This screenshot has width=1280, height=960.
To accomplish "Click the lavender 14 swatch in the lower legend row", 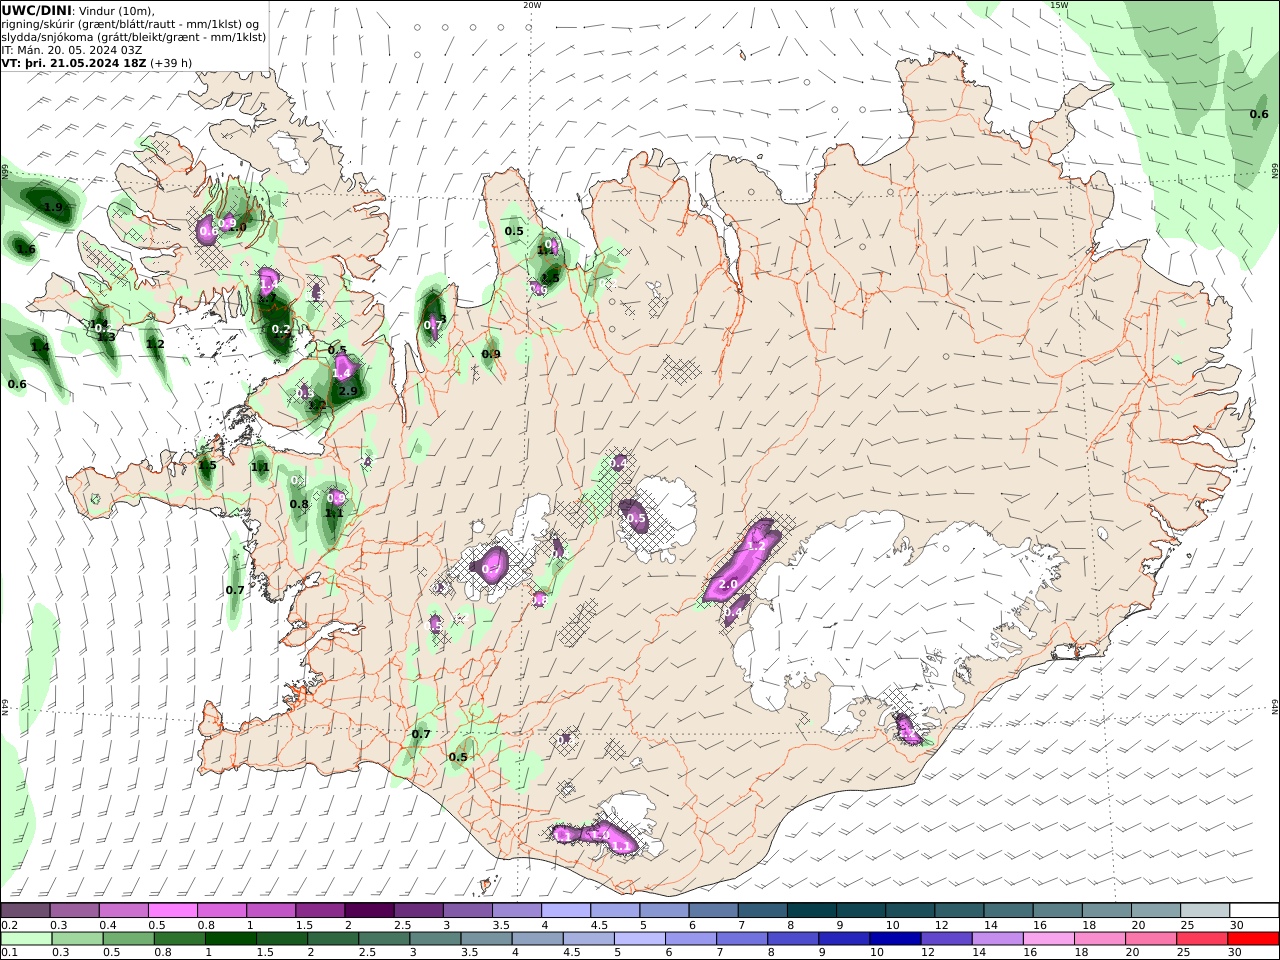I will tap(997, 939).
